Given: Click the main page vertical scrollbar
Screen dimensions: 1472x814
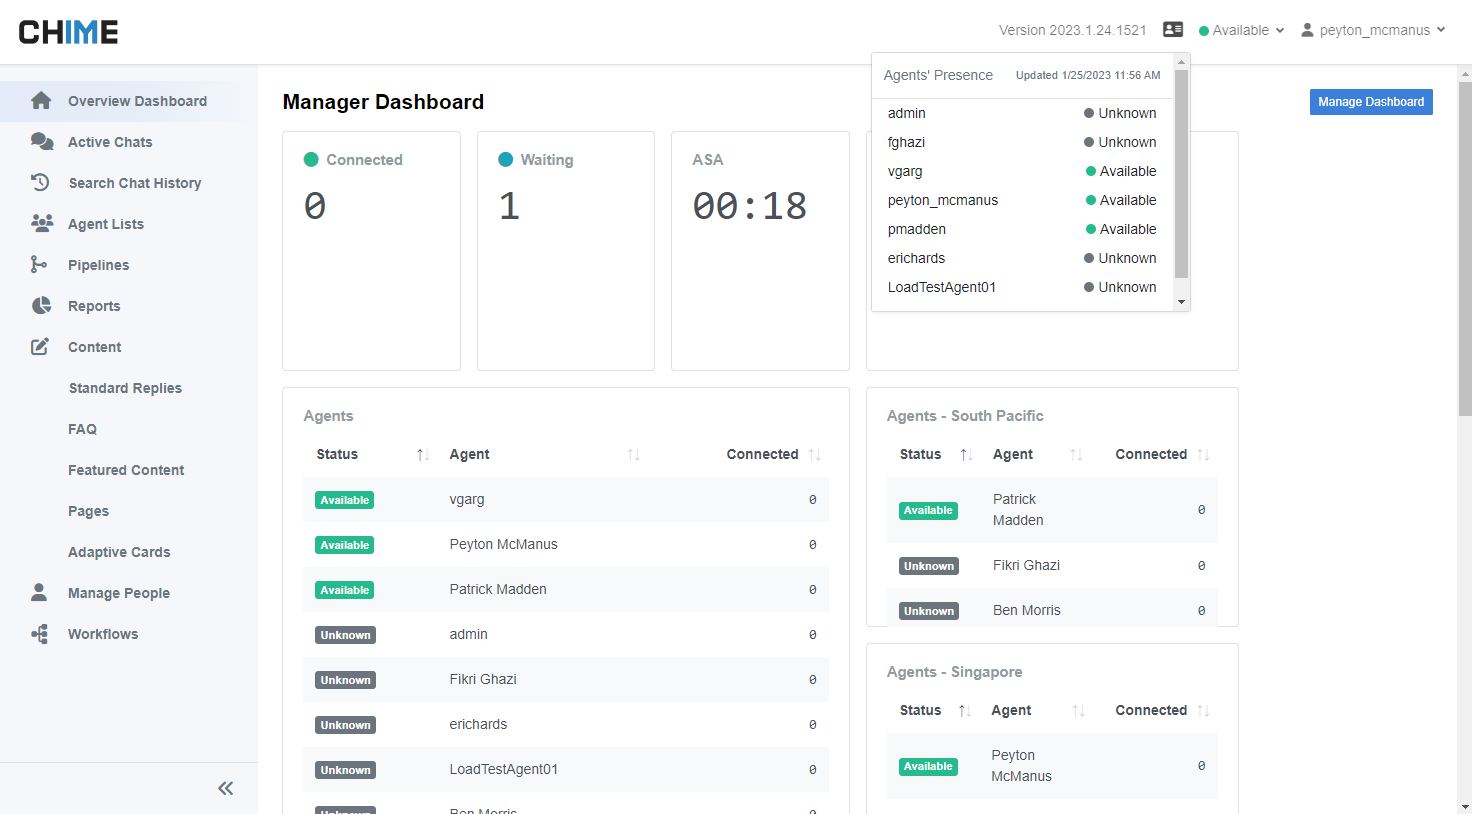Looking at the screenshot, I should pos(1465,248).
